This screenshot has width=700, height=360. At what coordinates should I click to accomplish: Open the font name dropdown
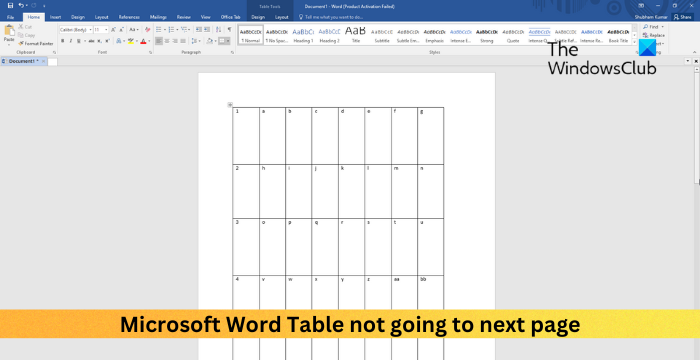91,29
